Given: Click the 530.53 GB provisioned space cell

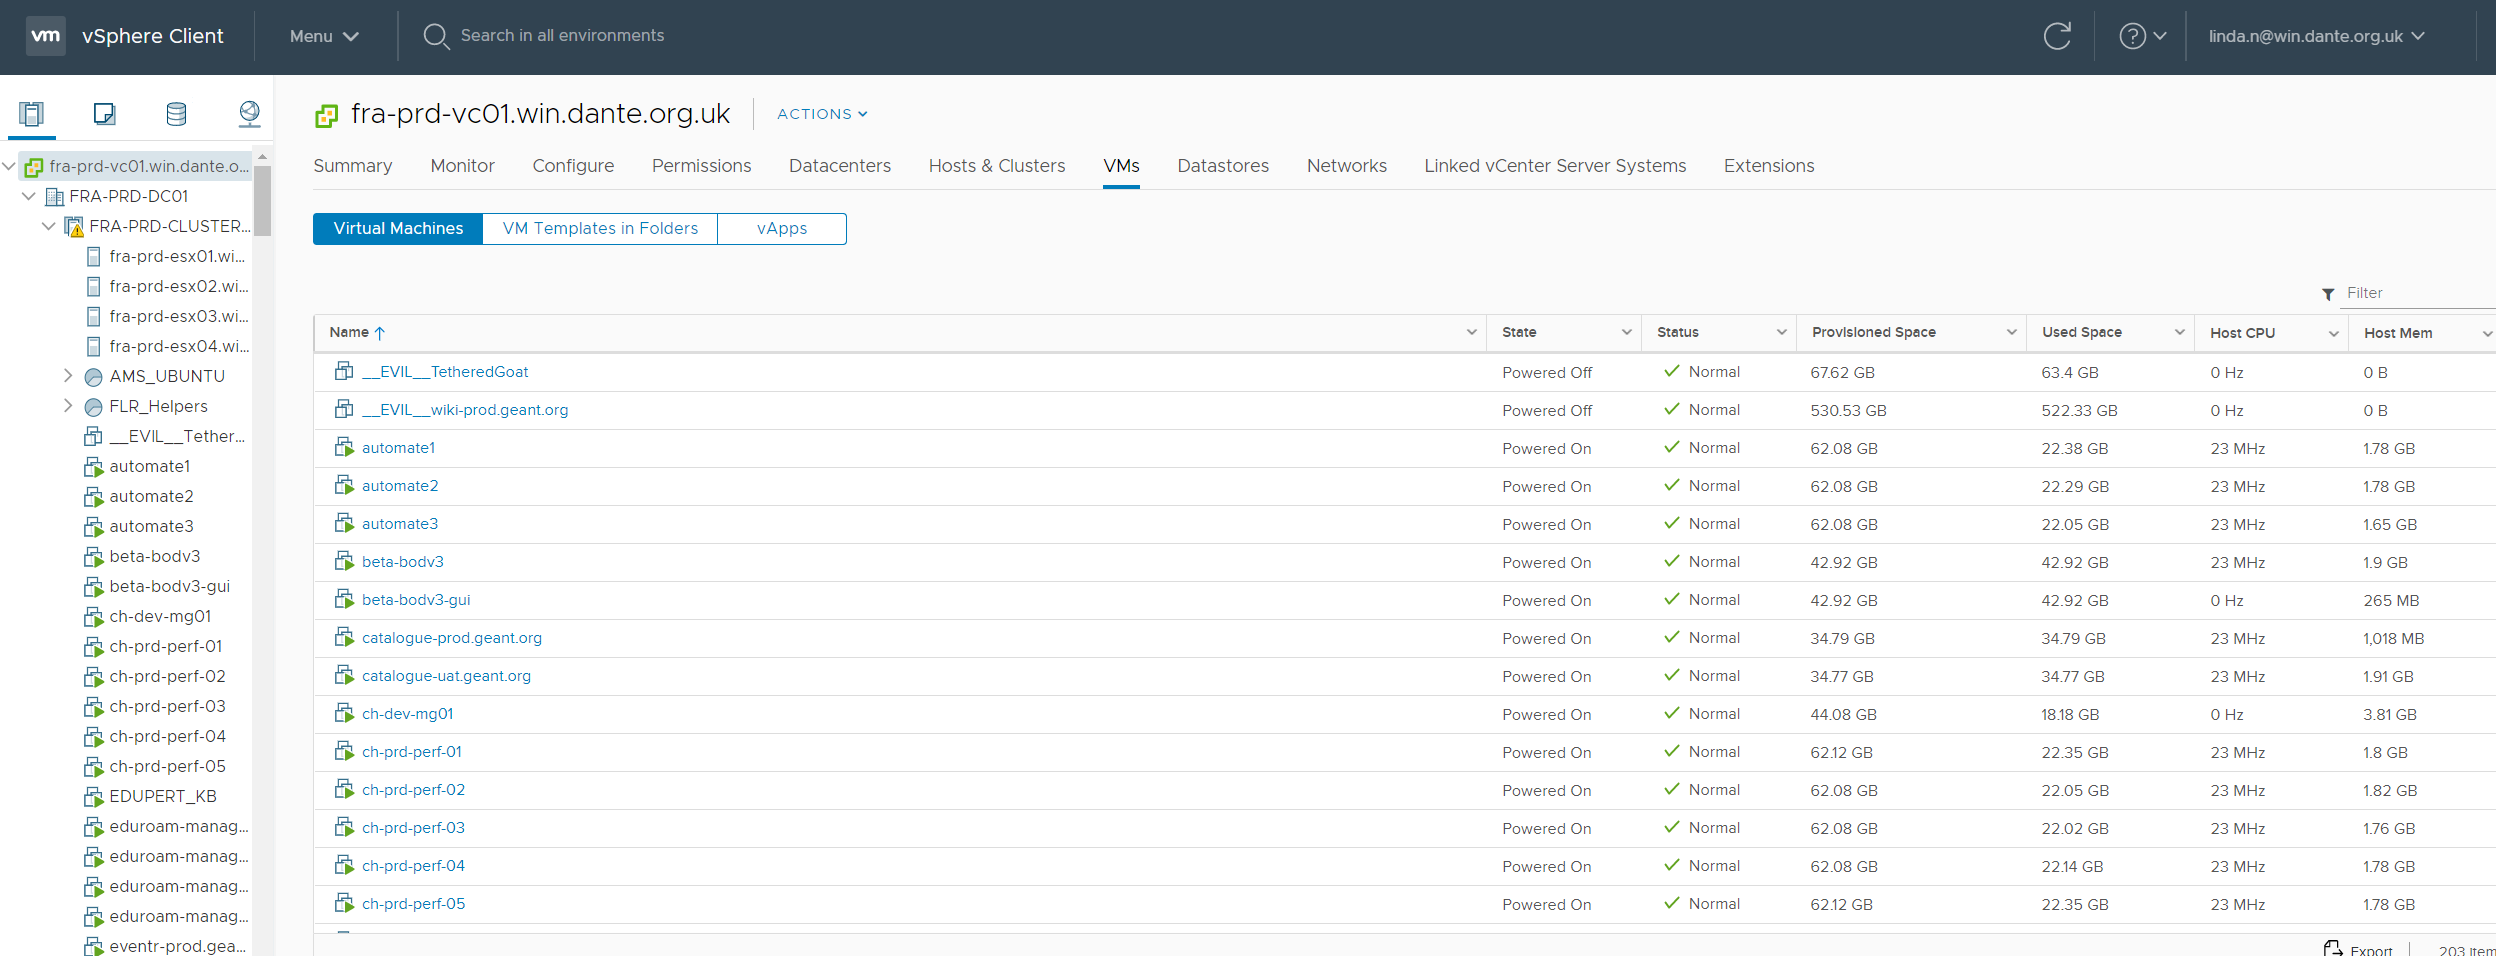Looking at the screenshot, I should click(1848, 411).
